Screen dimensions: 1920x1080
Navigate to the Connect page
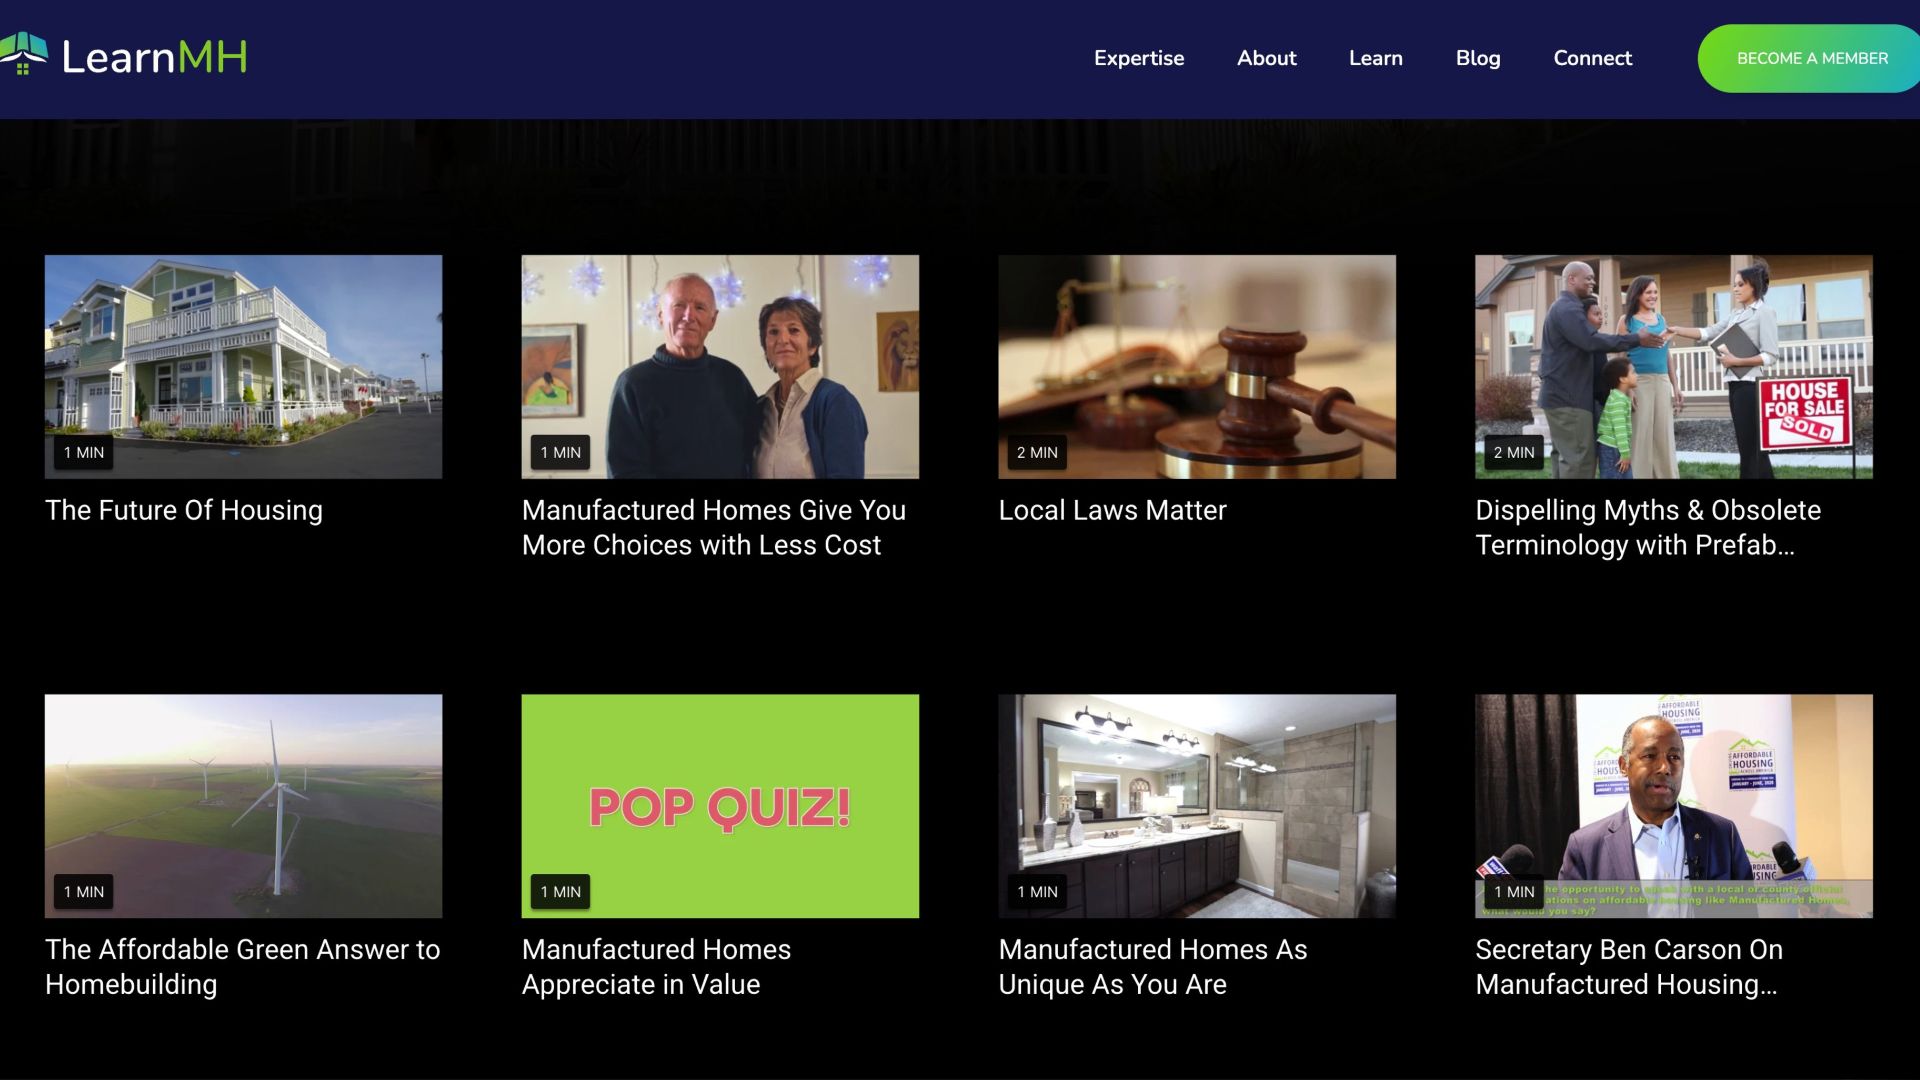(1592, 58)
